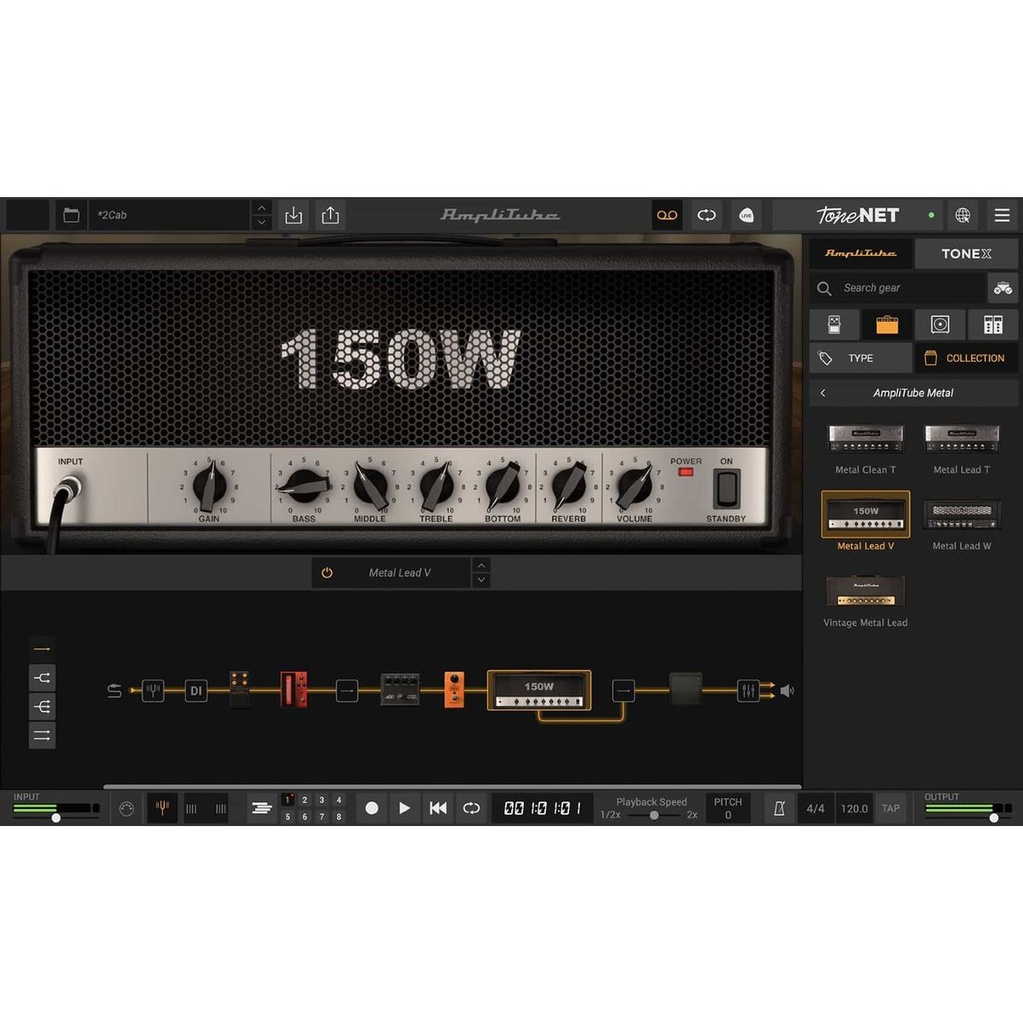
Task: Open the cabinets gear category
Action: click(x=939, y=323)
